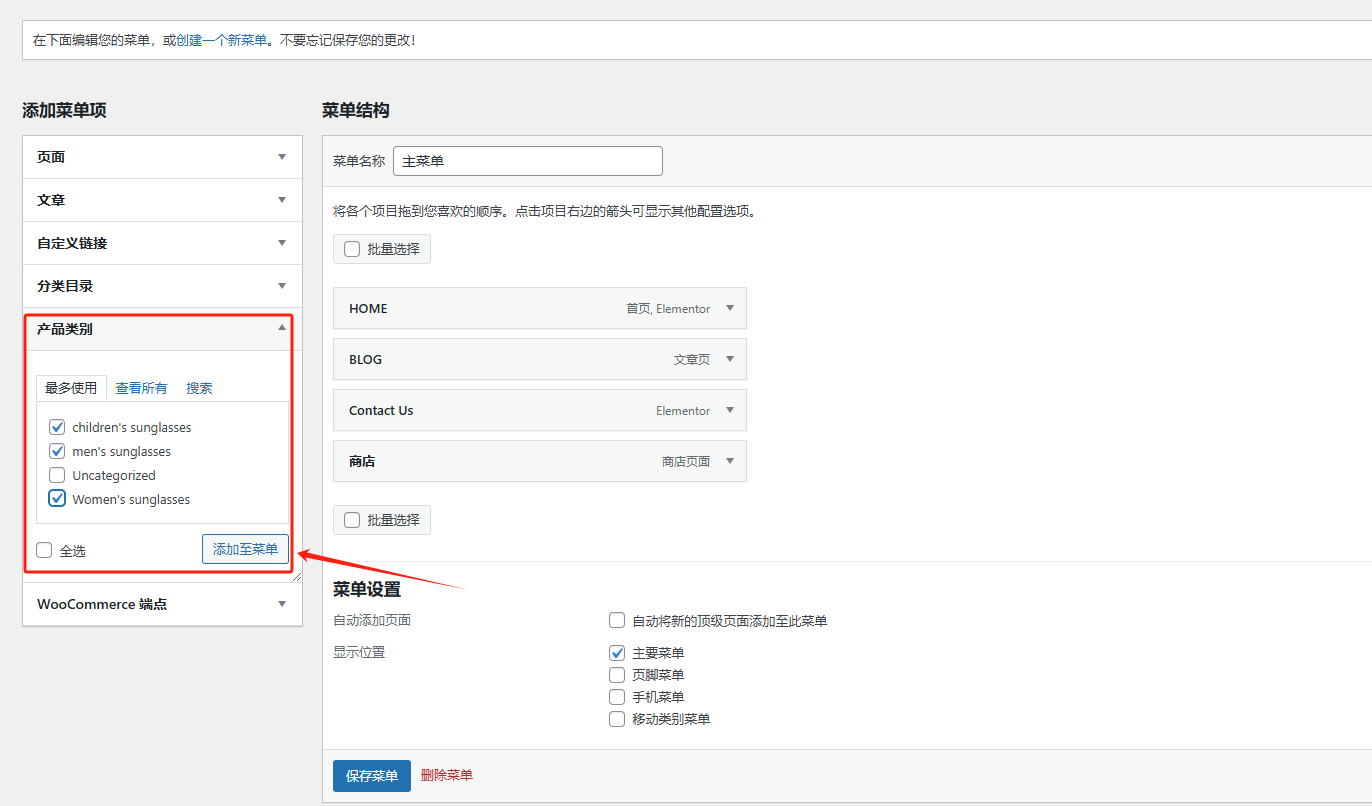
Task: Open the 商店 menu item options arrow
Action: 731,461
